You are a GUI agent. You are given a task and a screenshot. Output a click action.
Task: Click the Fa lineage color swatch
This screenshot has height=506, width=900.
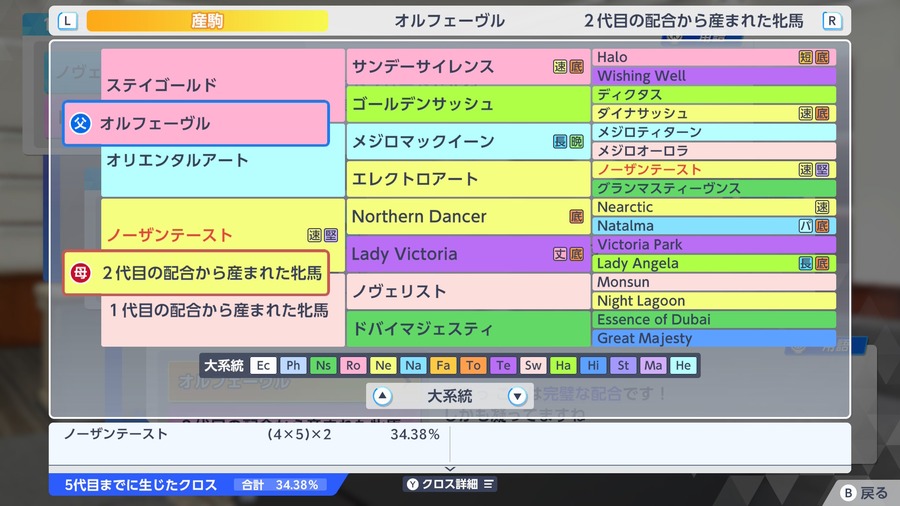pos(443,365)
